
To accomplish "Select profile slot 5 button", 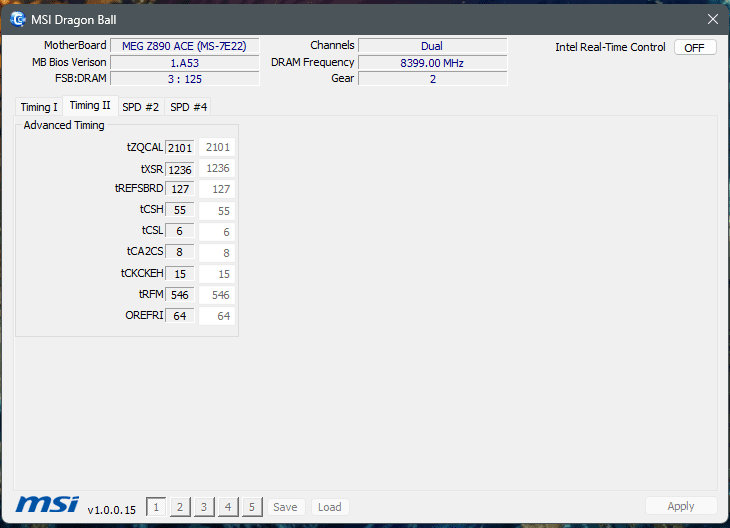I will point(252,507).
